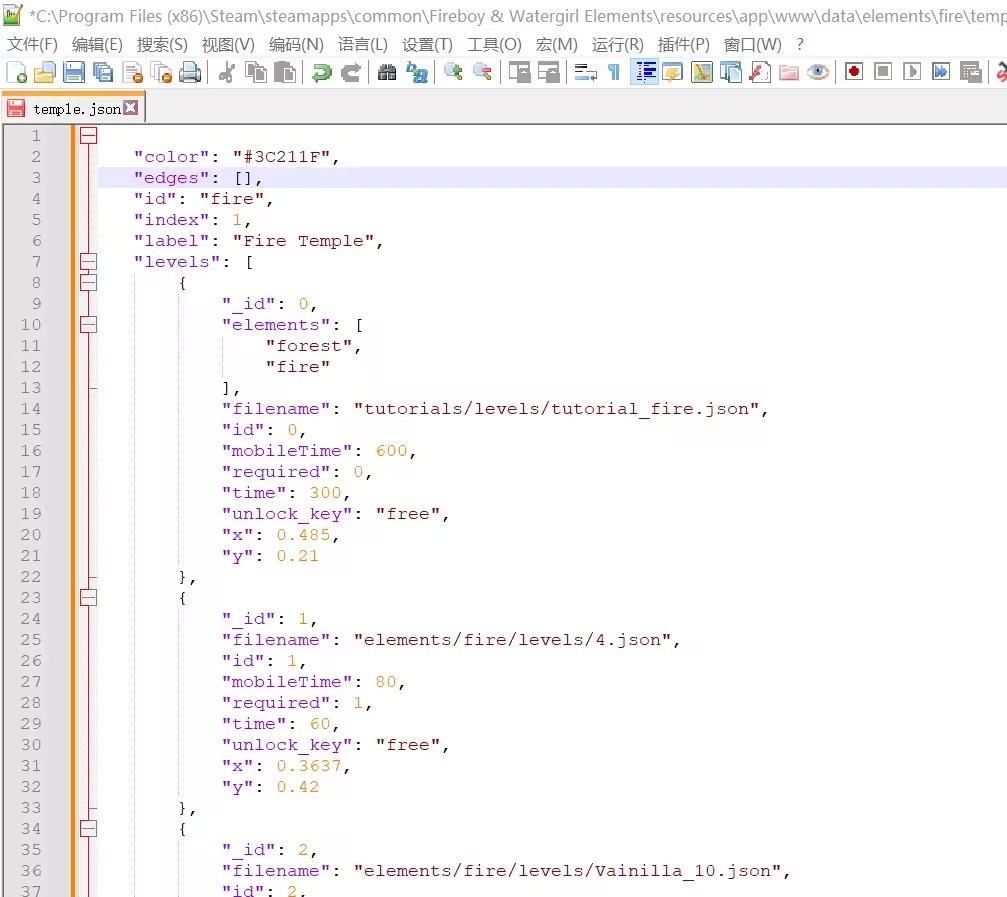This screenshot has width=1007, height=897.
Task: Click the Redo arrow icon
Action: [x=351, y=73]
